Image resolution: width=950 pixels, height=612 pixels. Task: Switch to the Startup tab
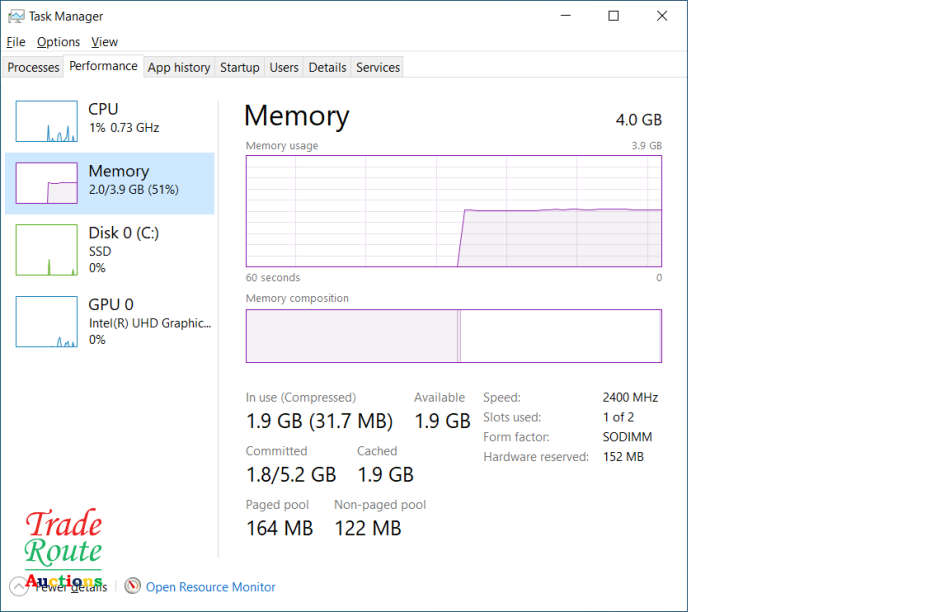239,68
